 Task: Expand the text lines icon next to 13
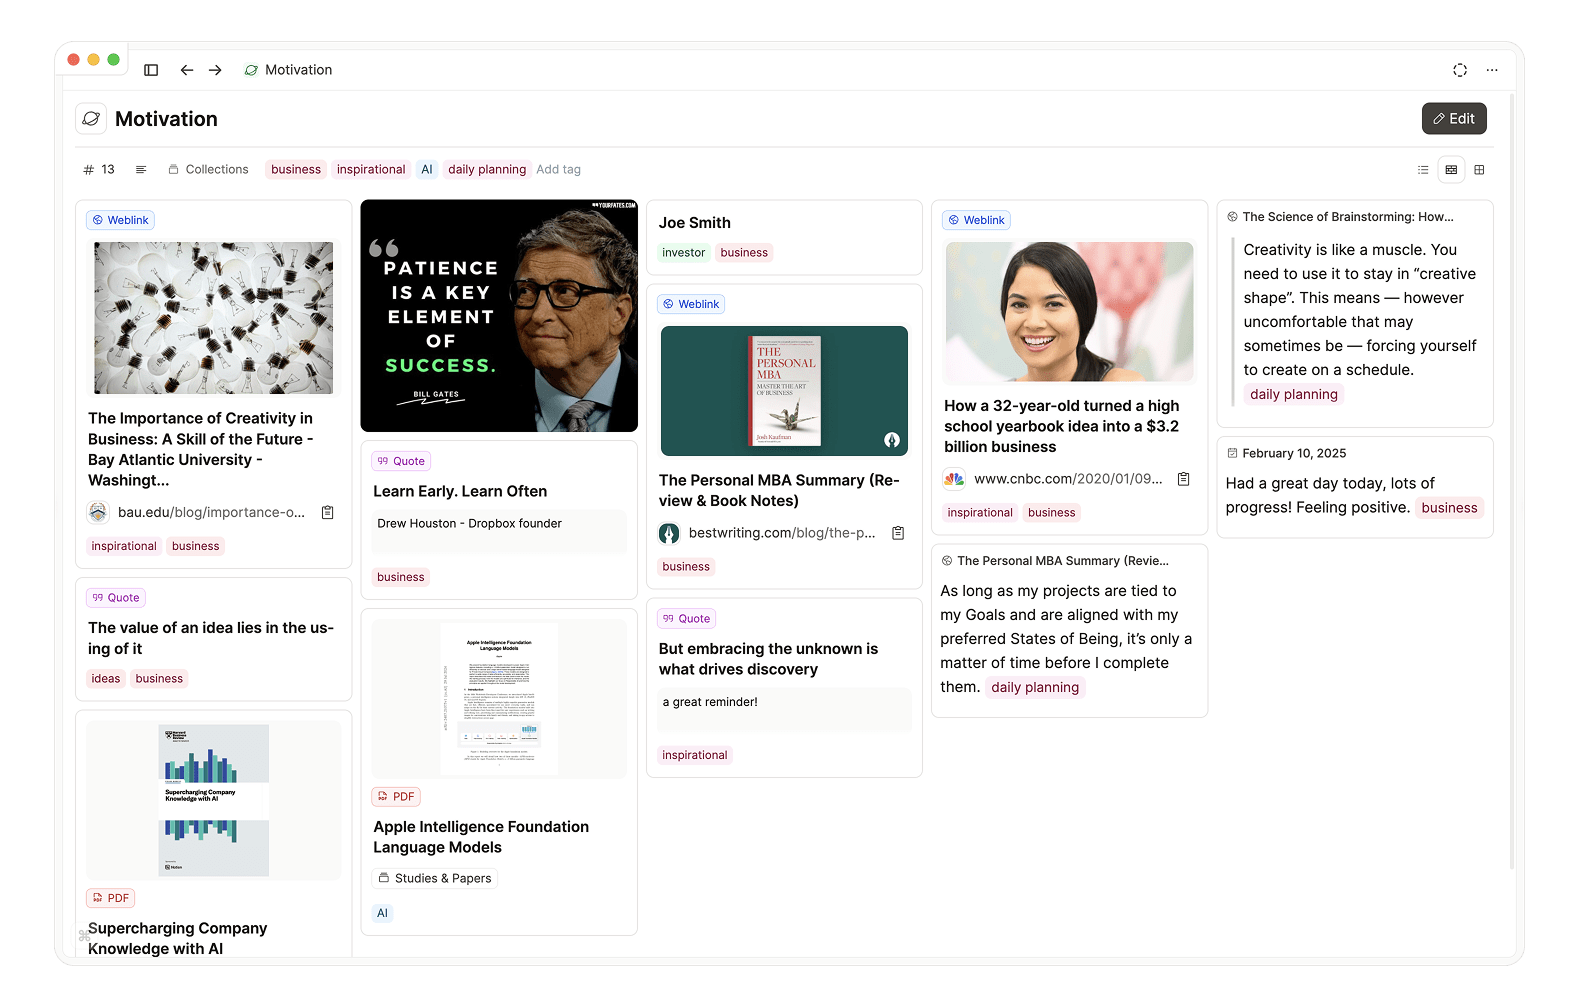(141, 170)
